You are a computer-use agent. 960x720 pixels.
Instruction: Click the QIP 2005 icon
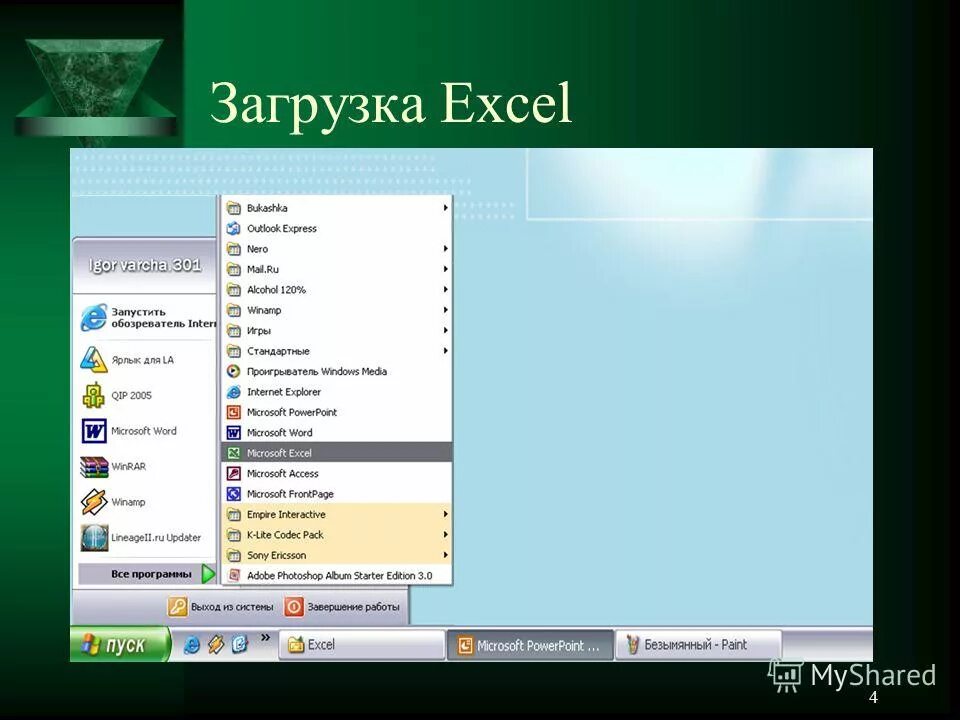click(x=94, y=395)
